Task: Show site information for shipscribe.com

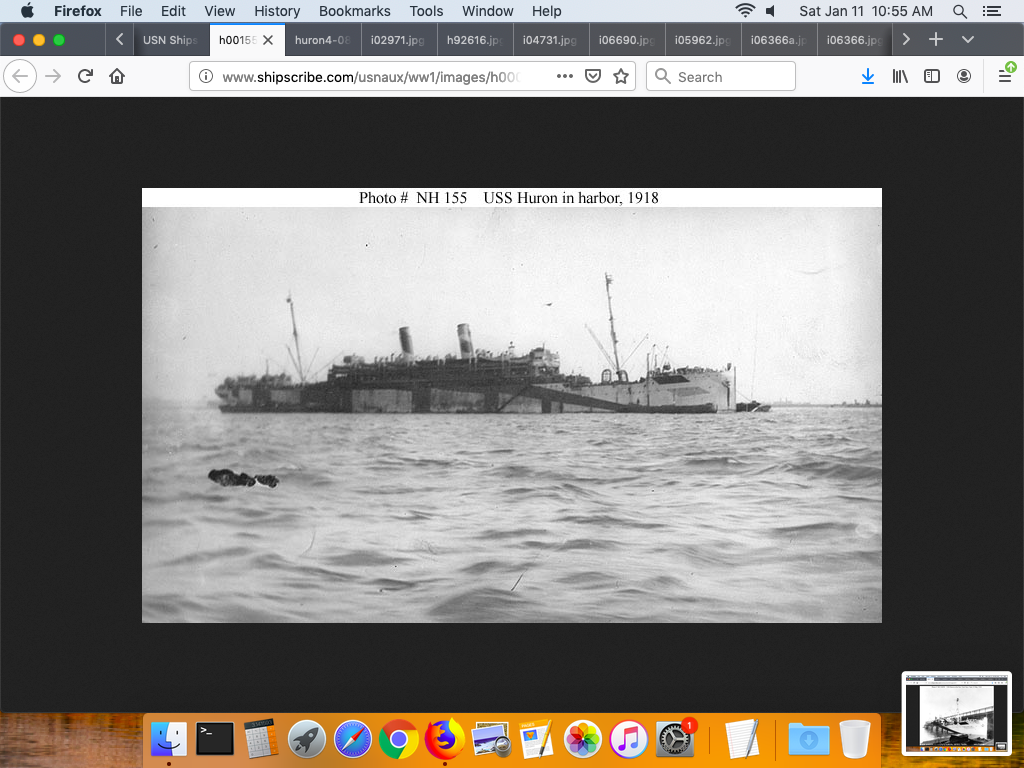Action: click(x=205, y=77)
